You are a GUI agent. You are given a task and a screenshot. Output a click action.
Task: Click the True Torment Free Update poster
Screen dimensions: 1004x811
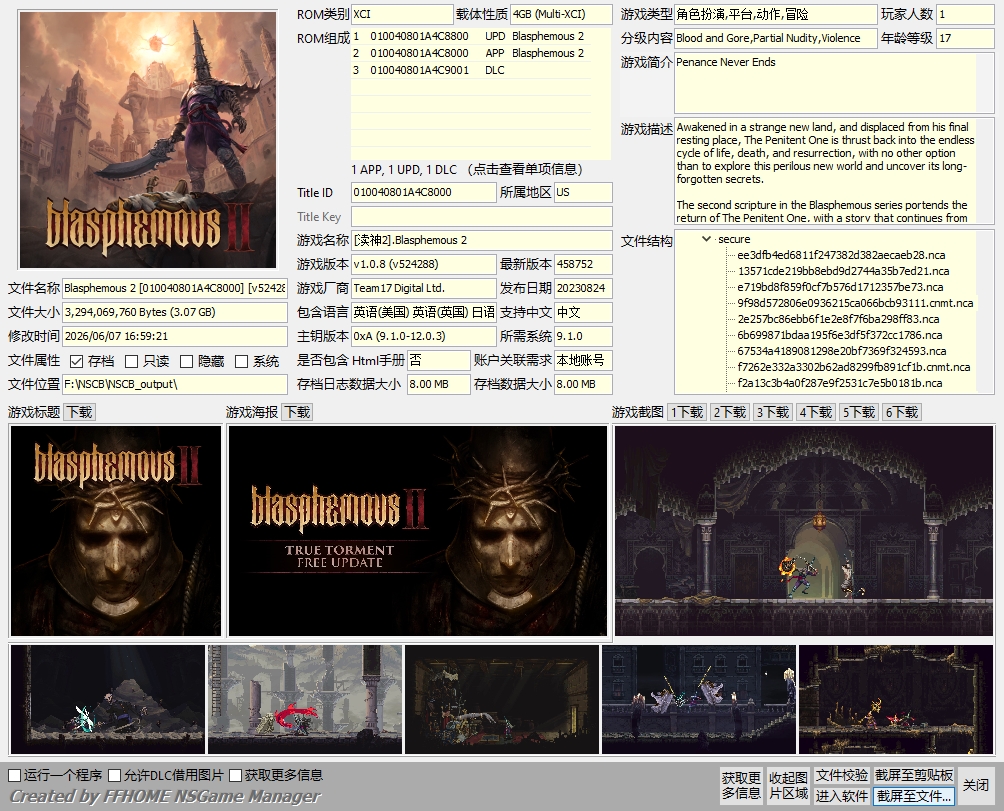[x=417, y=531]
